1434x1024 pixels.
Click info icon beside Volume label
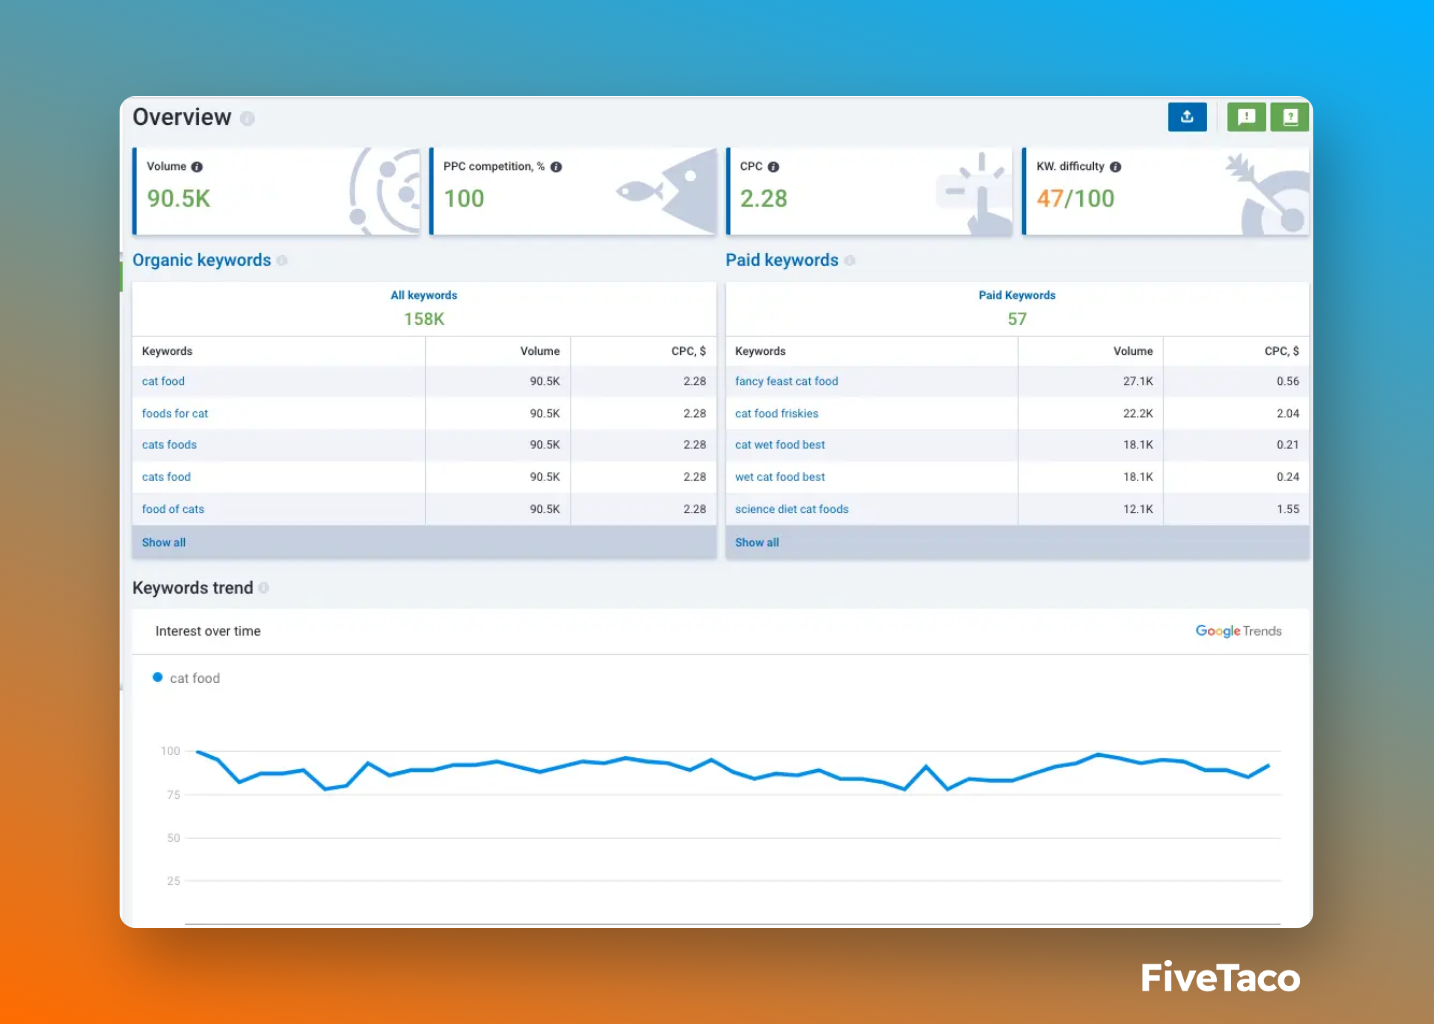tap(197, 167)
